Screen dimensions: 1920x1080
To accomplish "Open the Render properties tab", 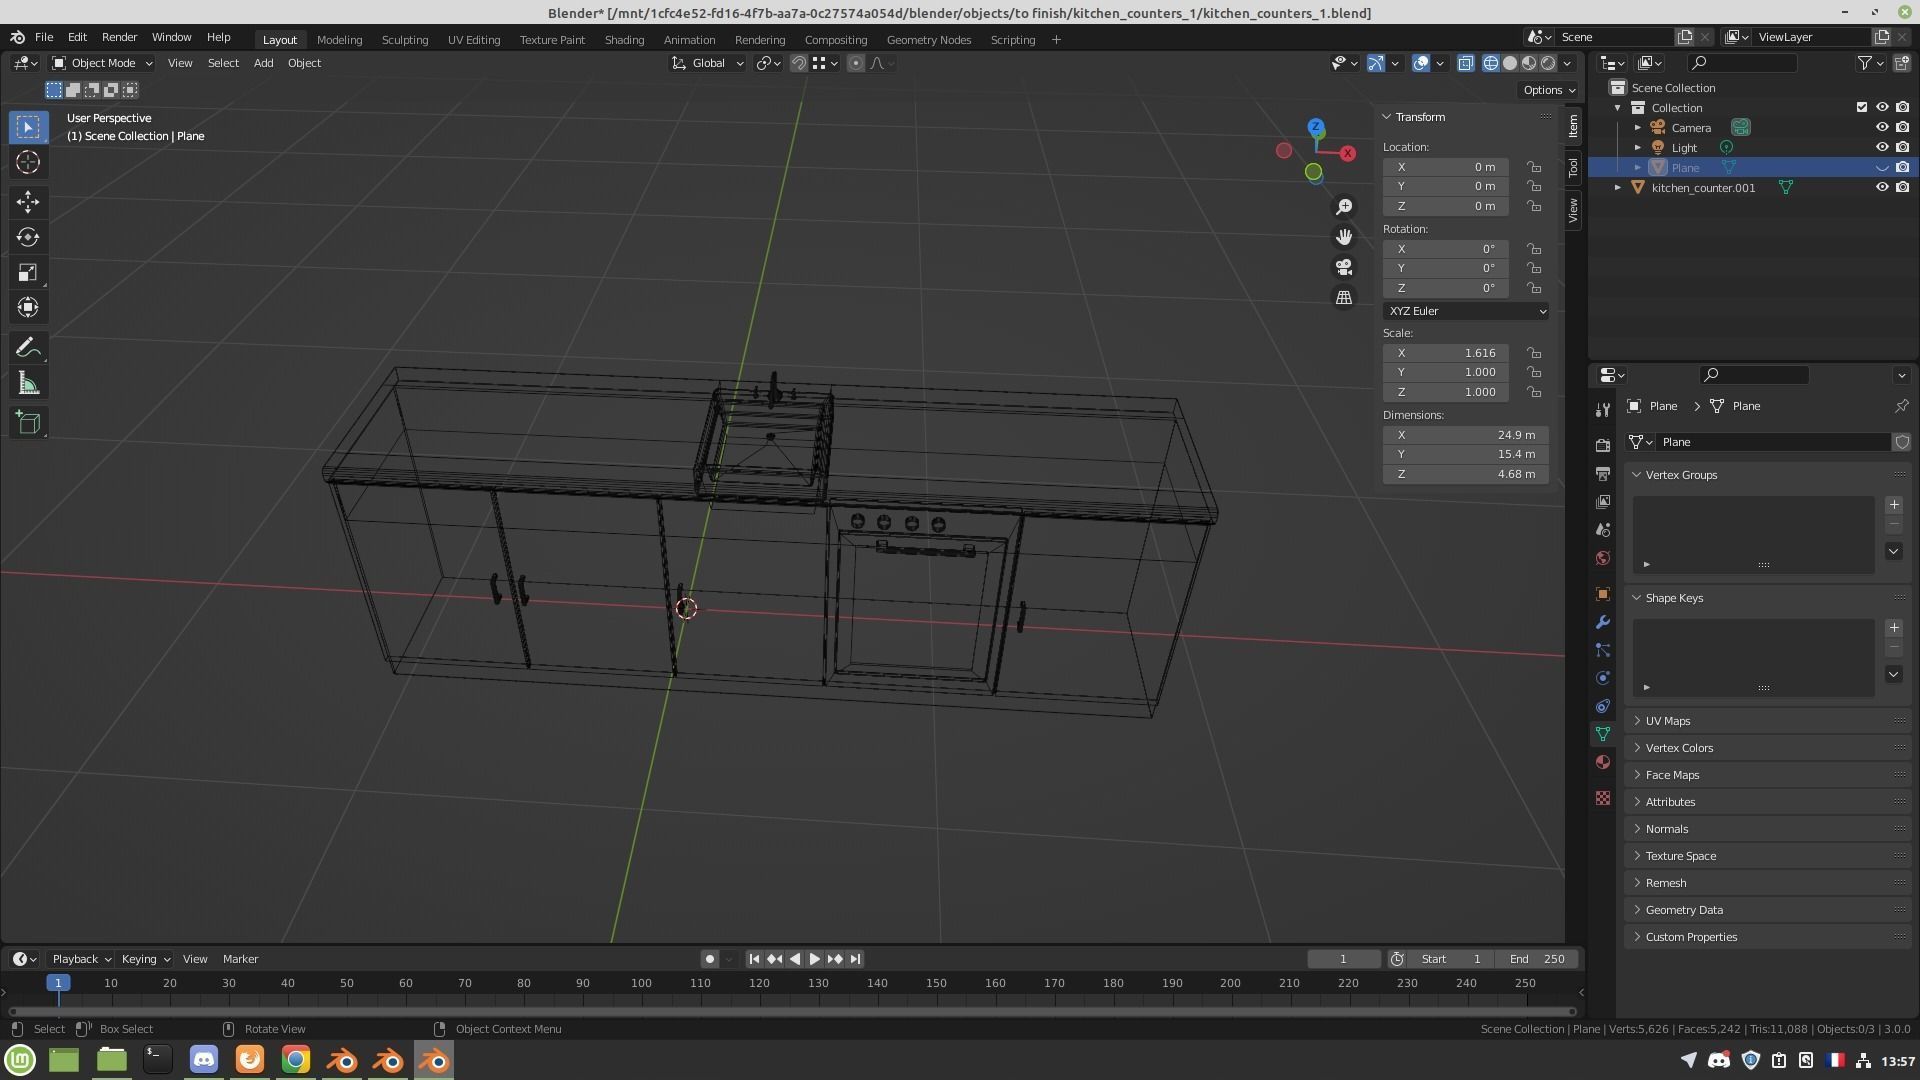I will (x=1603, y=445).
